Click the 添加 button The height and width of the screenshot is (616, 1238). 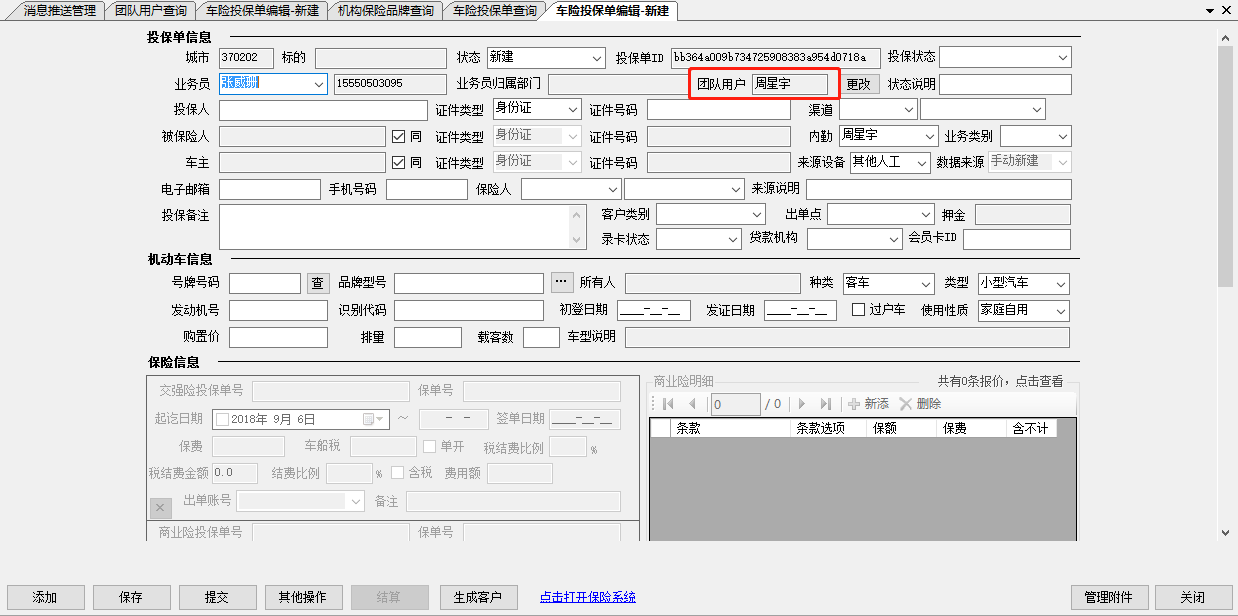click(x=45, y=597)
